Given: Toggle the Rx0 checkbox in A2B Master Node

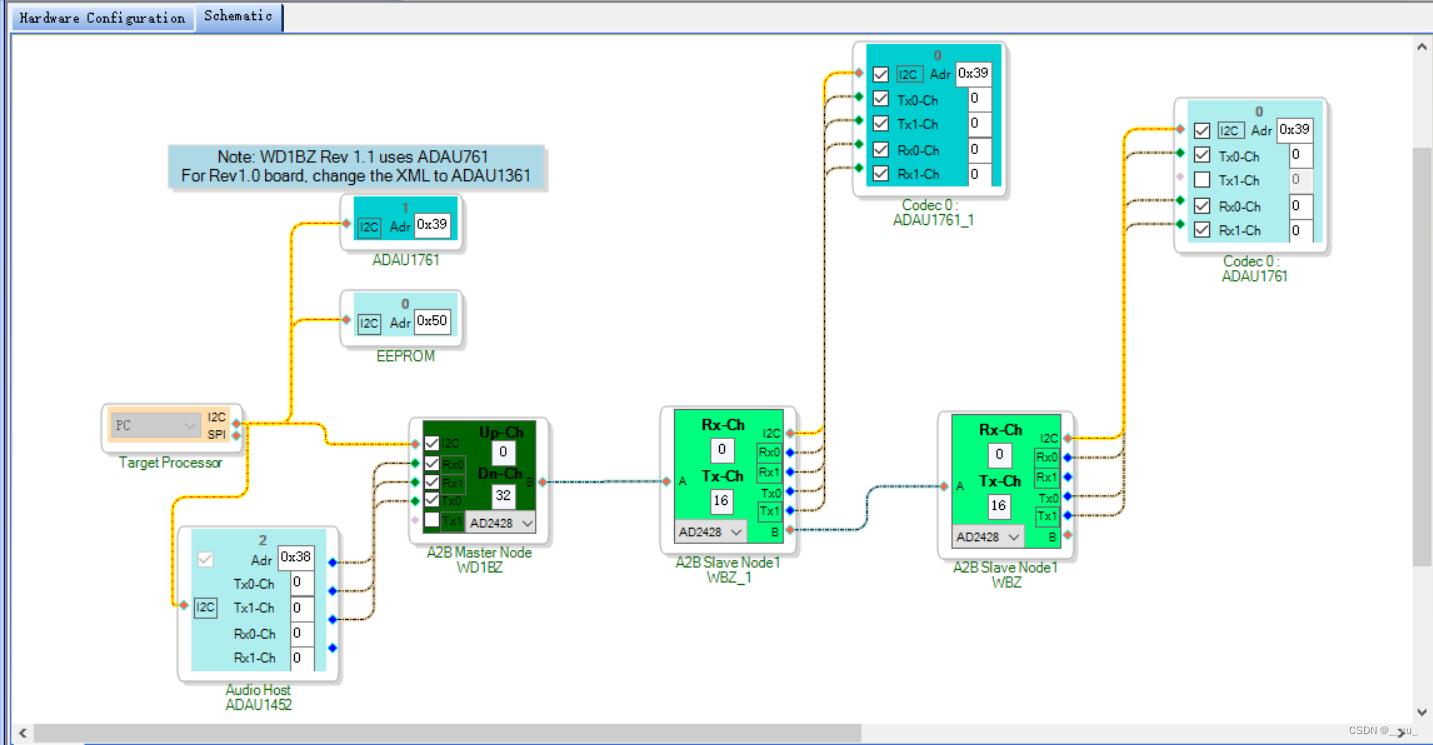Looking at the screenshot, I should [x=431, y=463].
